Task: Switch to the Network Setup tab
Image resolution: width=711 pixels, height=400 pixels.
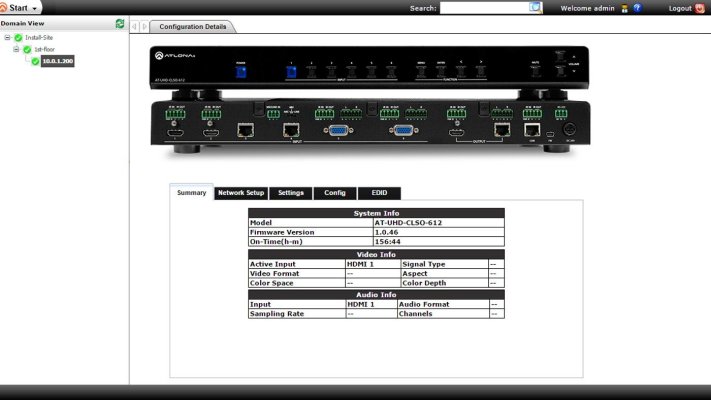Action: (x=241, y=193)
